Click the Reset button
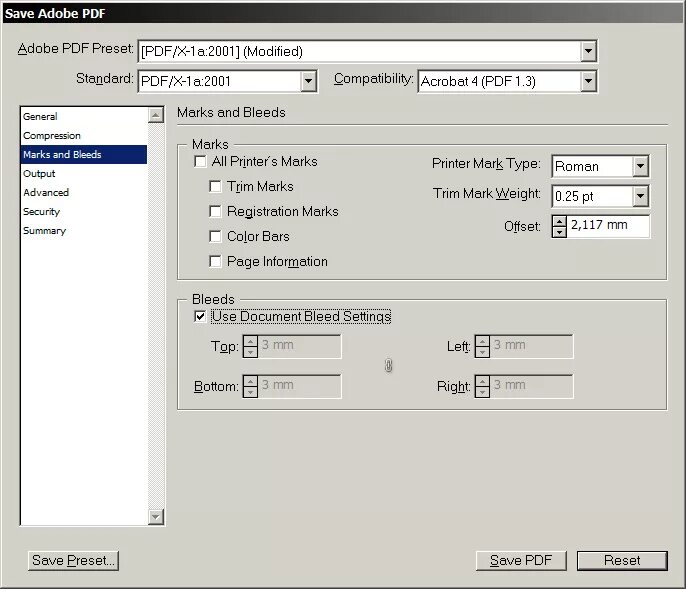The image size is (686, 589). click(x=622, y=561)
